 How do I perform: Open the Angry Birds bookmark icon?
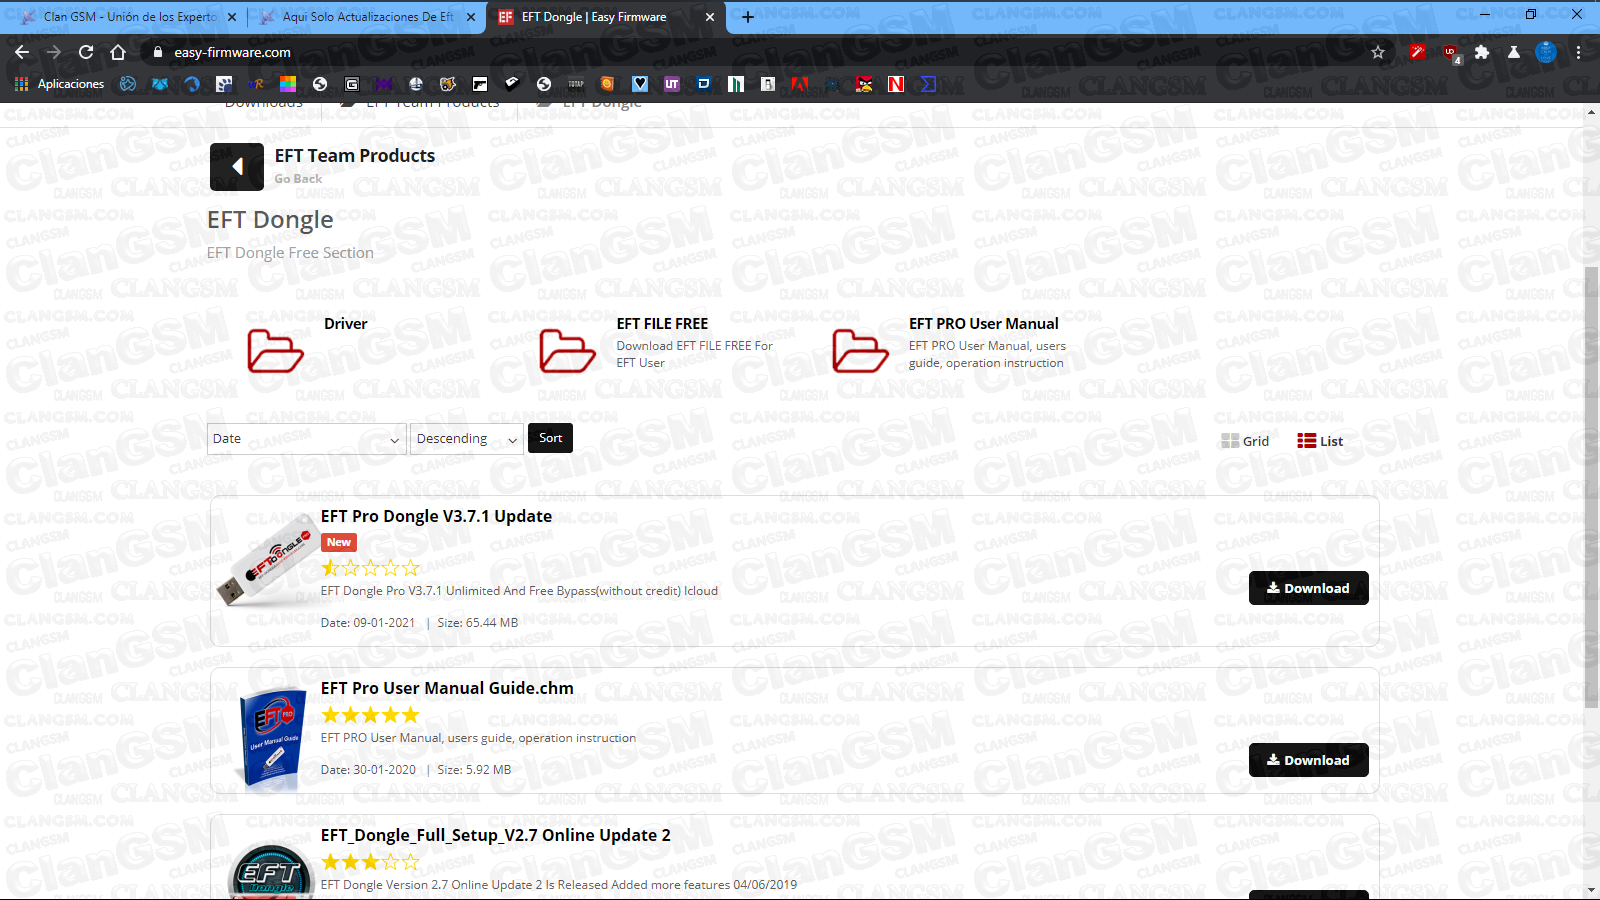coord(864,84)
